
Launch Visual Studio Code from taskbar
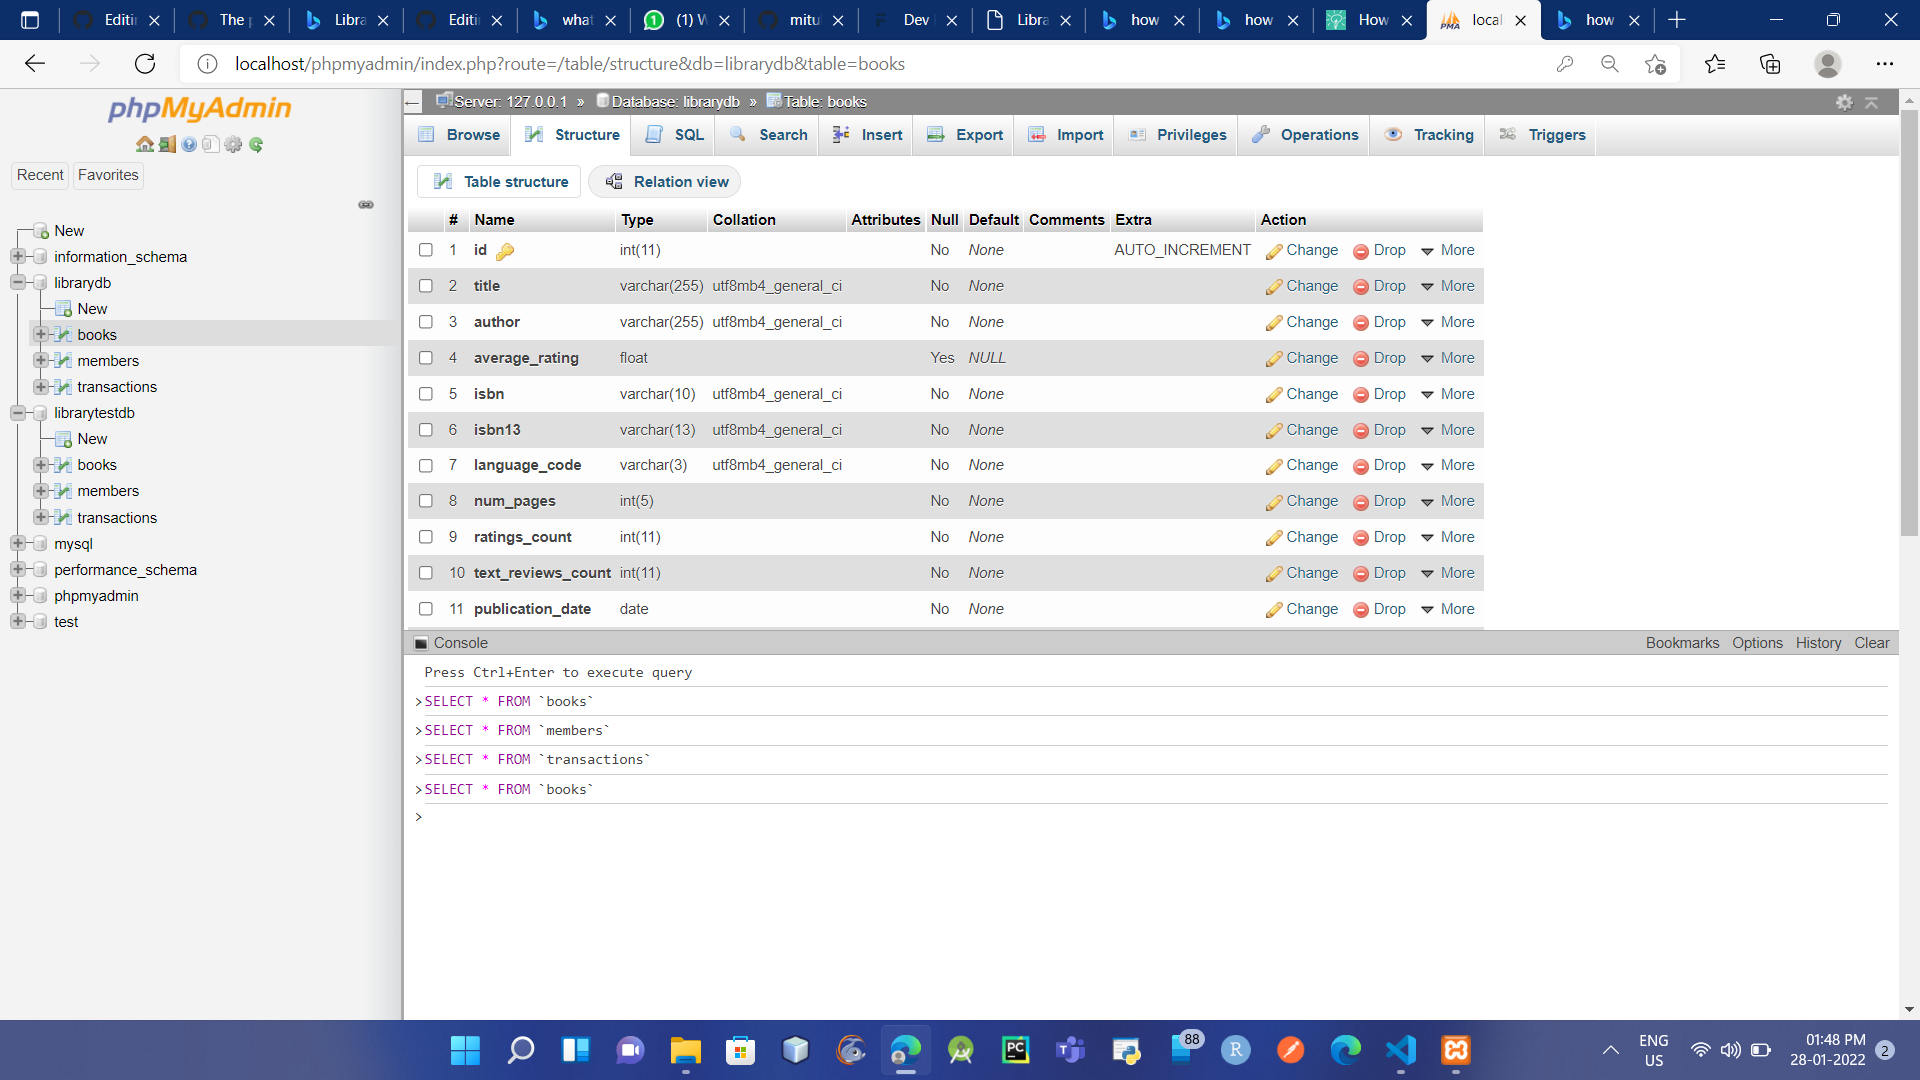(x=1400, y=1051)
